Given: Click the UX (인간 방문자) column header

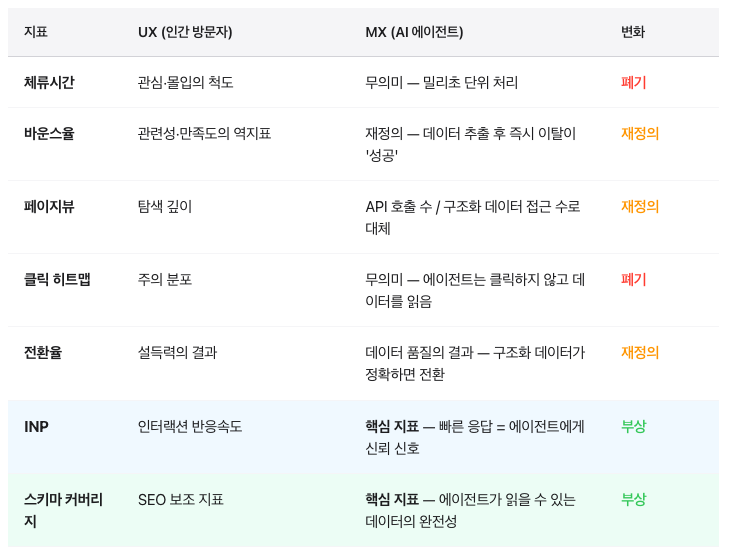Looking at the screenshot, I should [185, 32].
